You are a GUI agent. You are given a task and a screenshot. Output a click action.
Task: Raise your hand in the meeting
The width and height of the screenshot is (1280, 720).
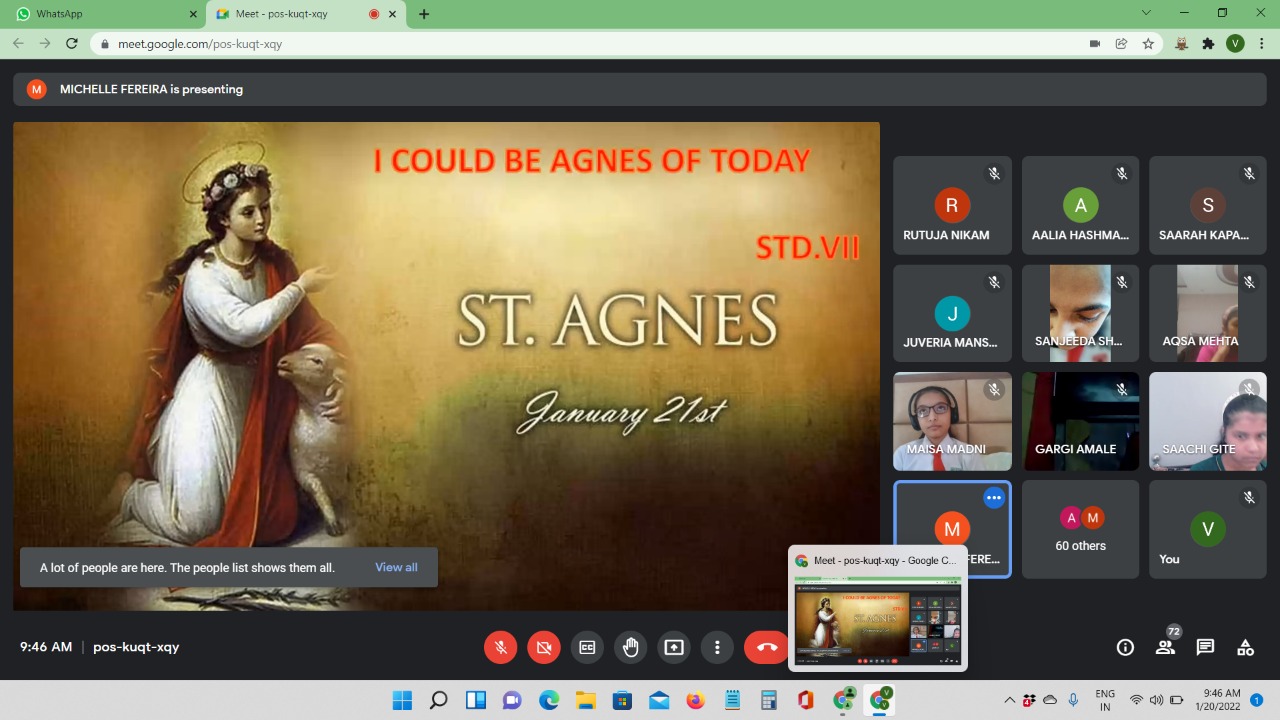[630, 647]
